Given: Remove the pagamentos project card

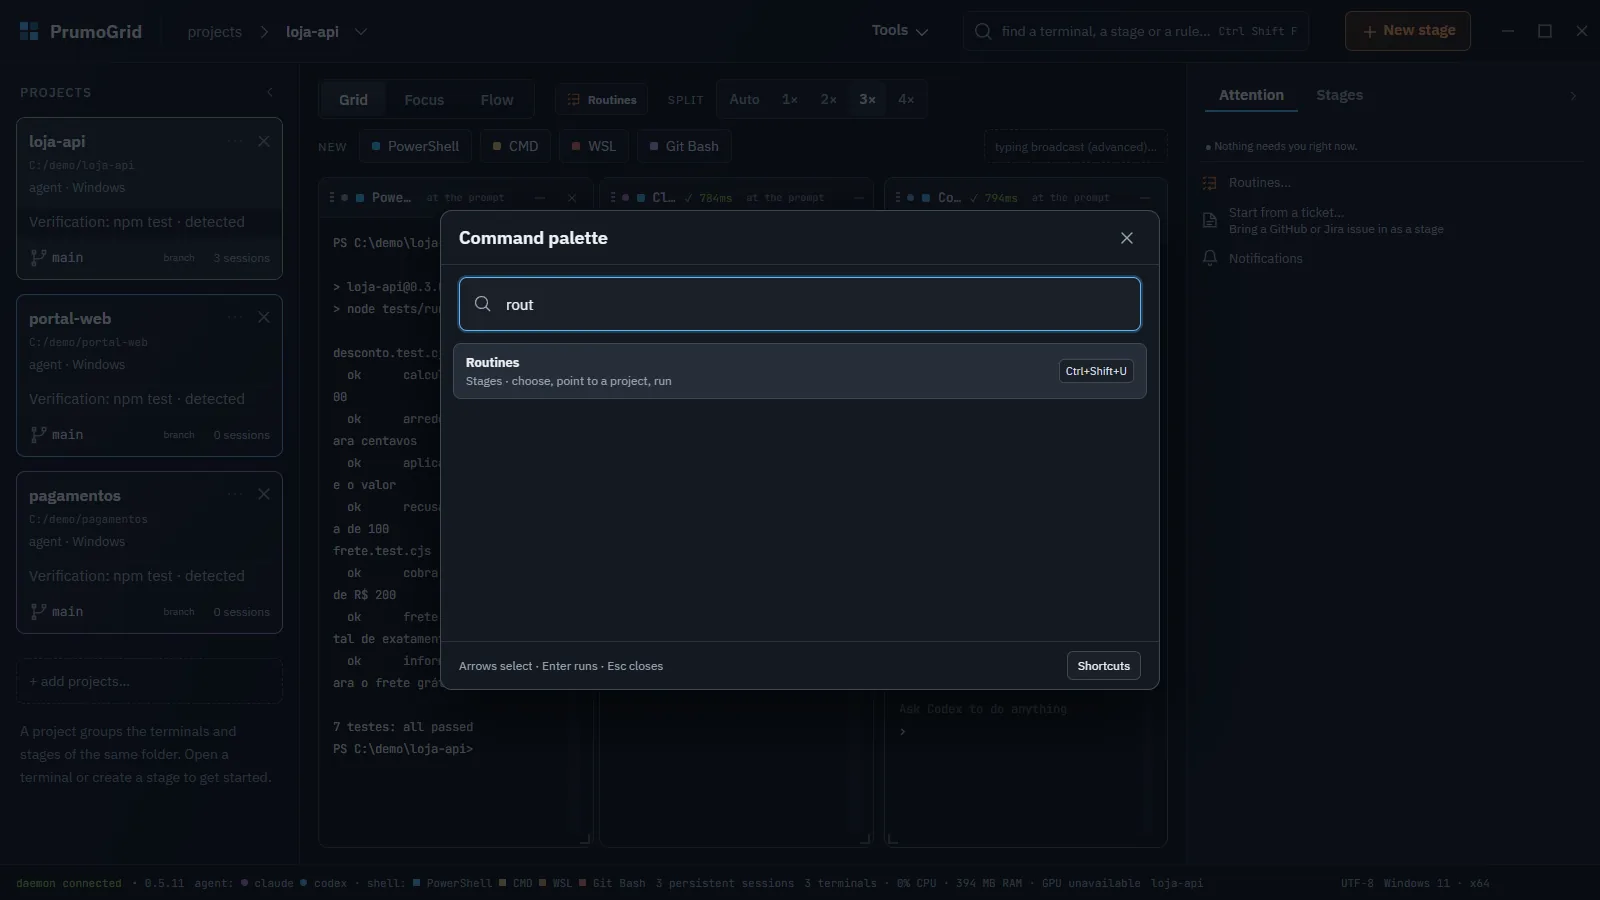Looking at the screenshot, I should pyautogui.click(x=264, y=495).
